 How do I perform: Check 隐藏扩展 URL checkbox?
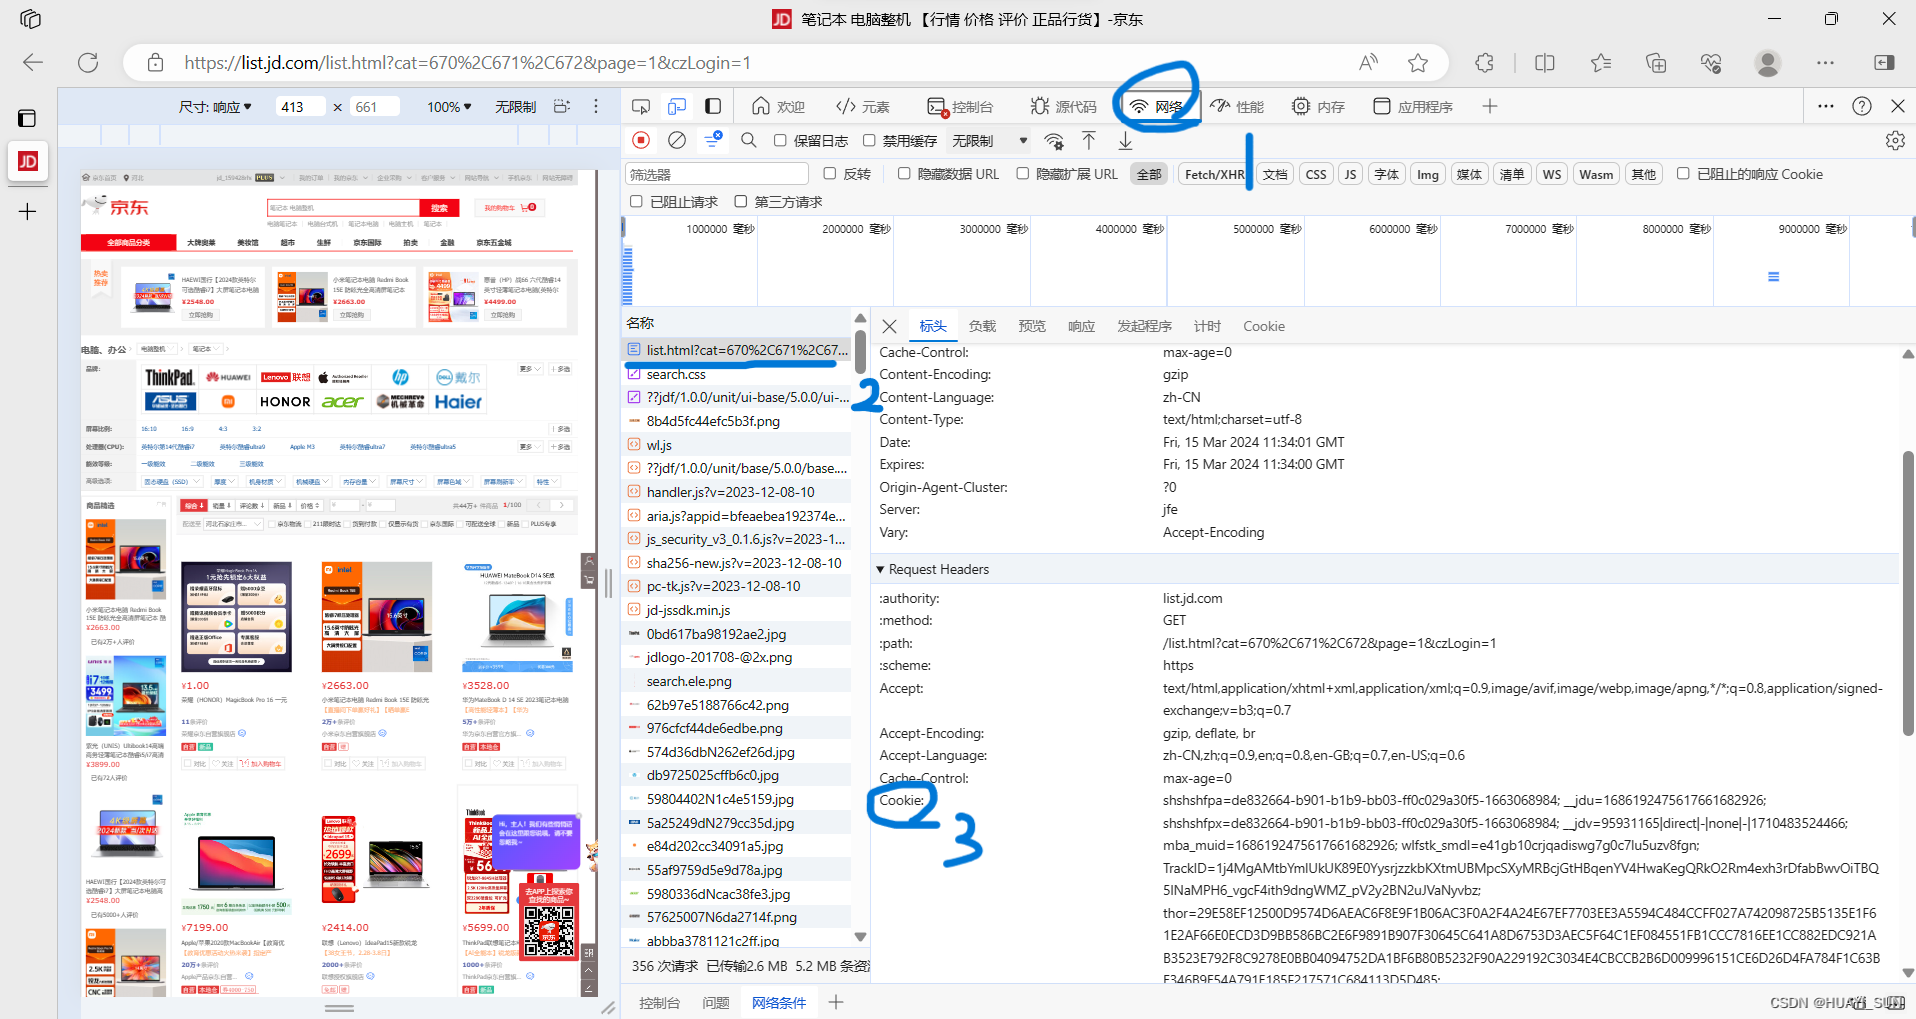(1022, 174)
